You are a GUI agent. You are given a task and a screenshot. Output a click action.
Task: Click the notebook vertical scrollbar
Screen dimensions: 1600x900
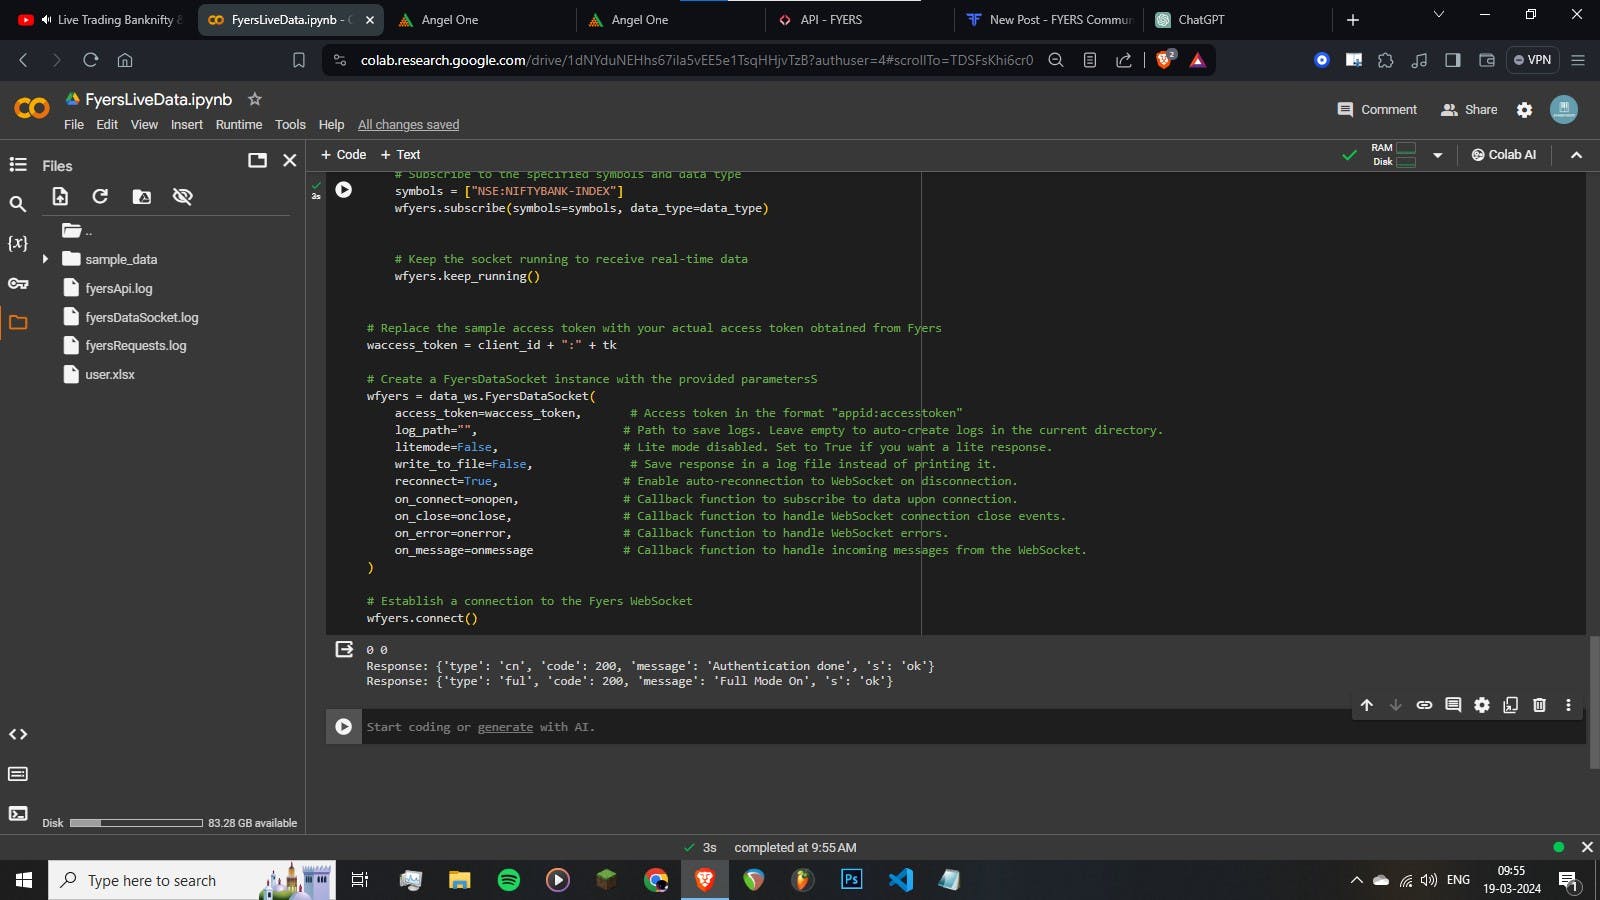1594,700
